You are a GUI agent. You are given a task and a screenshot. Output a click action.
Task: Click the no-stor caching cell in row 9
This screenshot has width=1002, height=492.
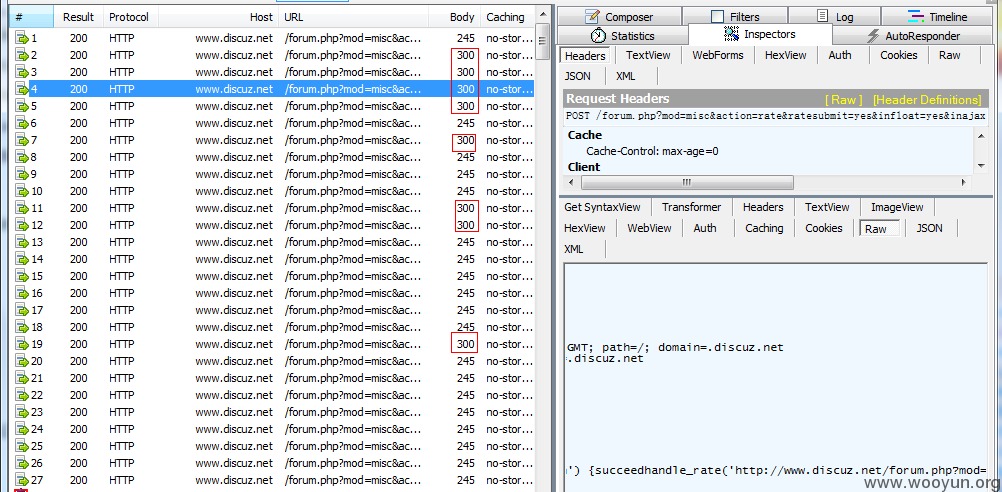(509, 174)
